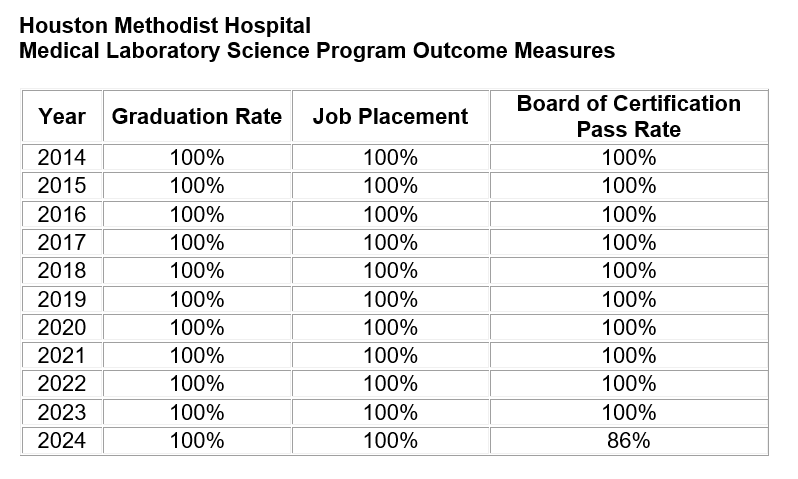
Task: Click the 2015 year cell
Action: [x=62, y=186]
